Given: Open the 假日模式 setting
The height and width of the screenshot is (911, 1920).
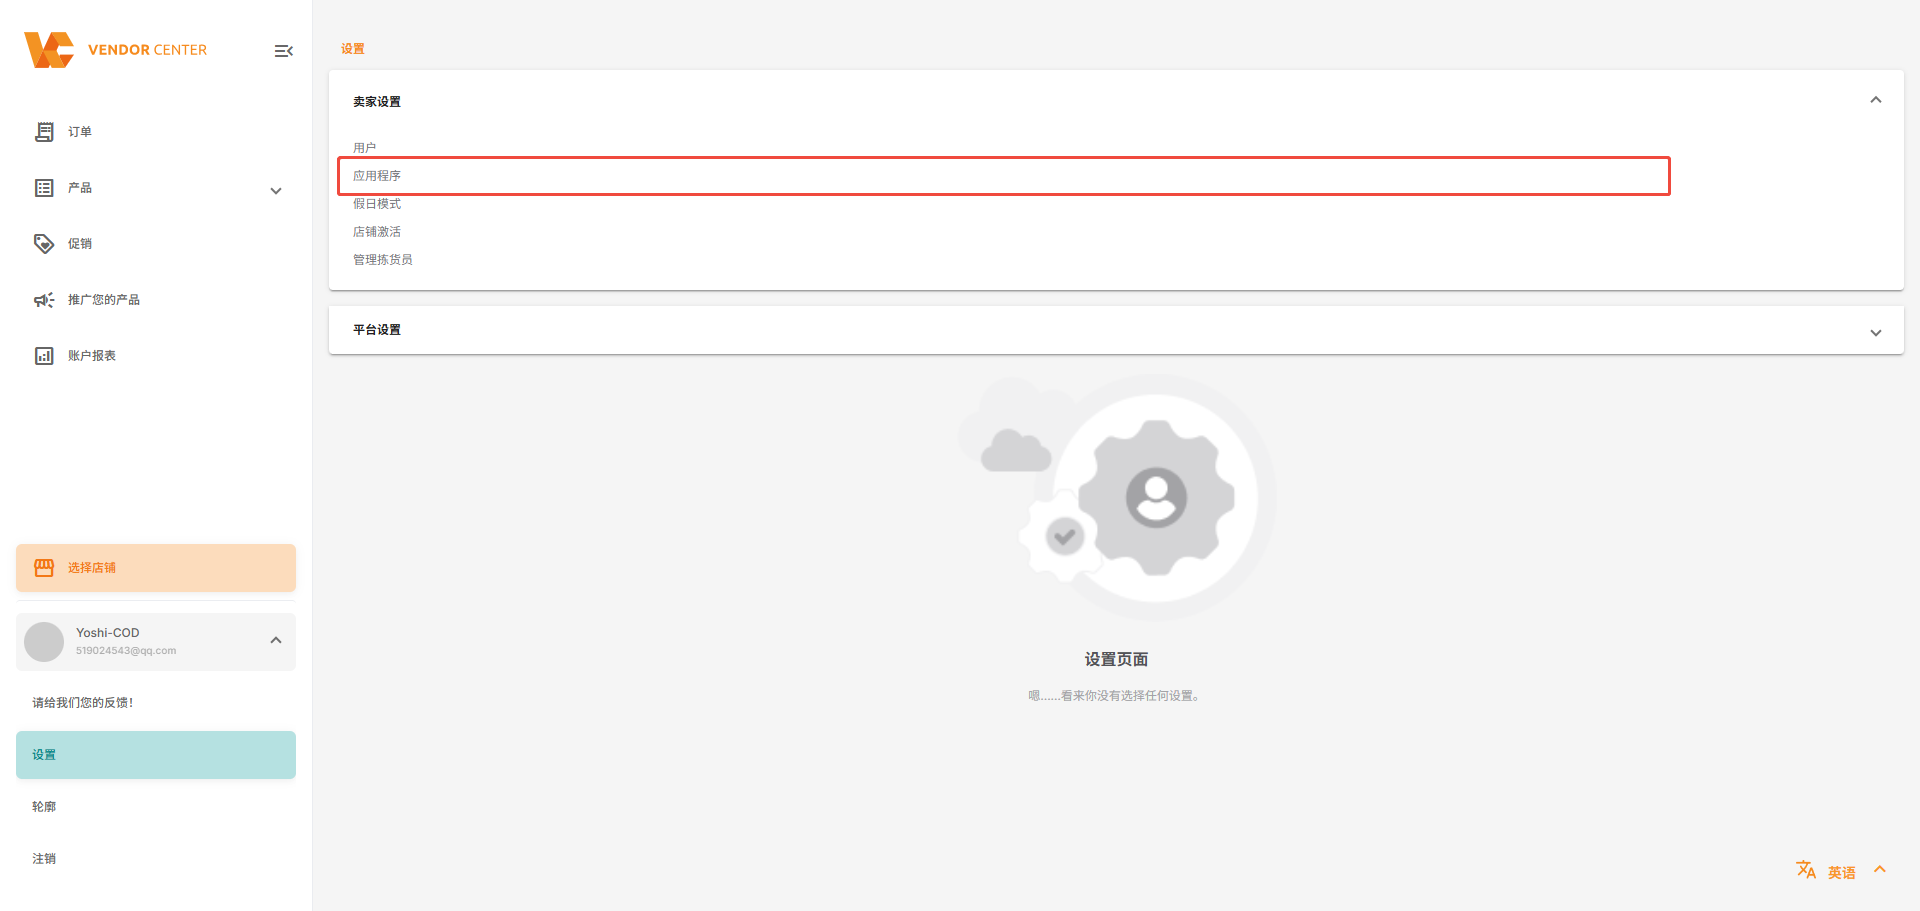Looking at the screenshot, I should 377,204.
